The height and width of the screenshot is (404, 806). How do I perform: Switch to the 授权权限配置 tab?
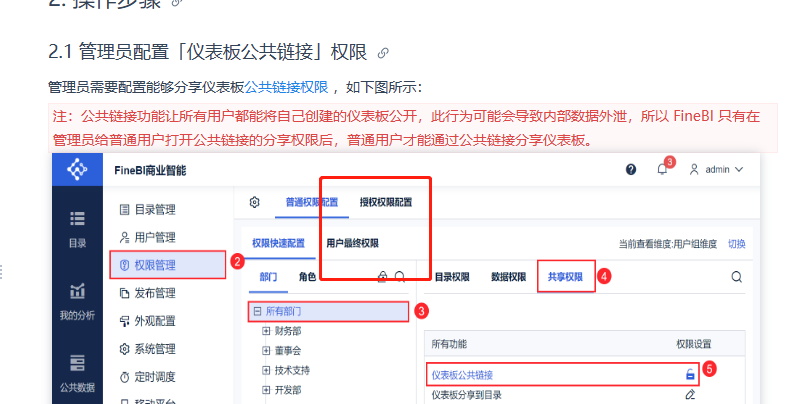[x=386, y=203]
